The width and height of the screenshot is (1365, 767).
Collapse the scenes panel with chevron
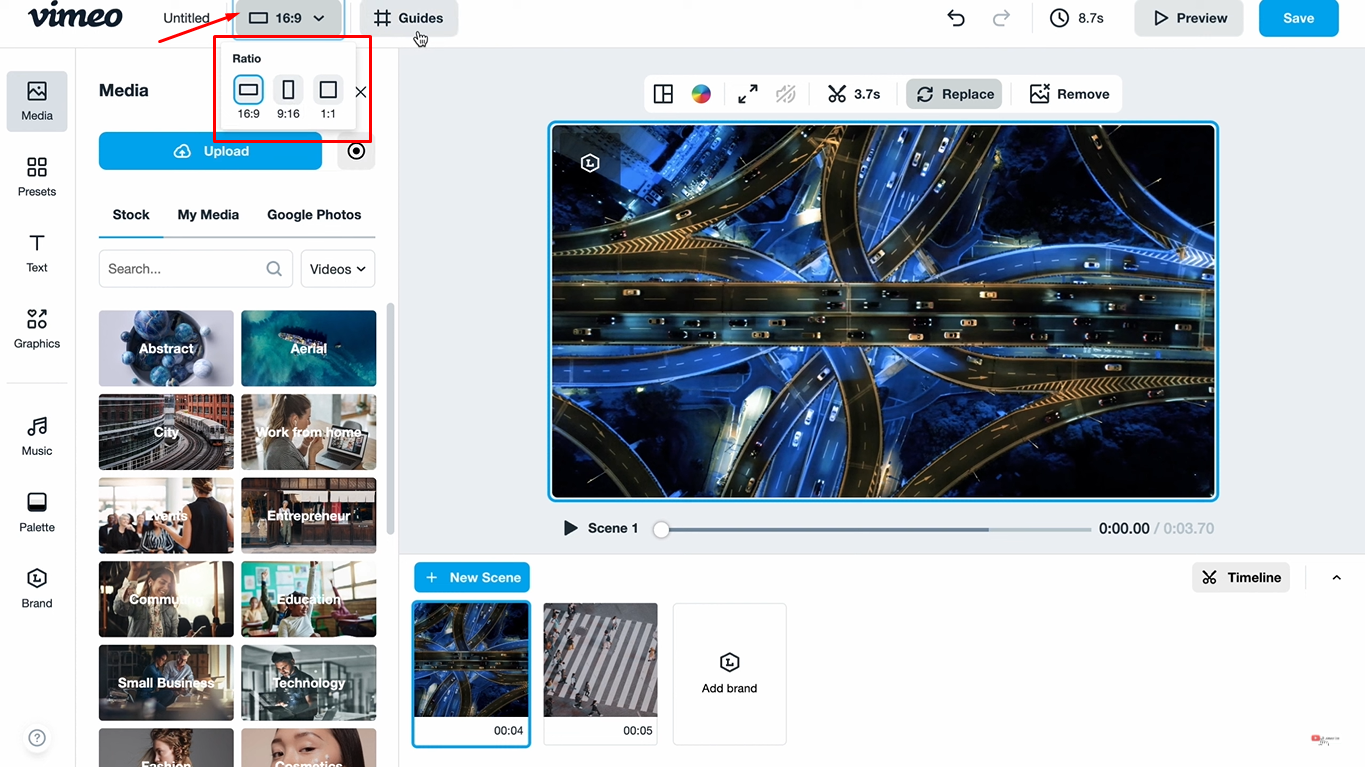click(1336, 577)
